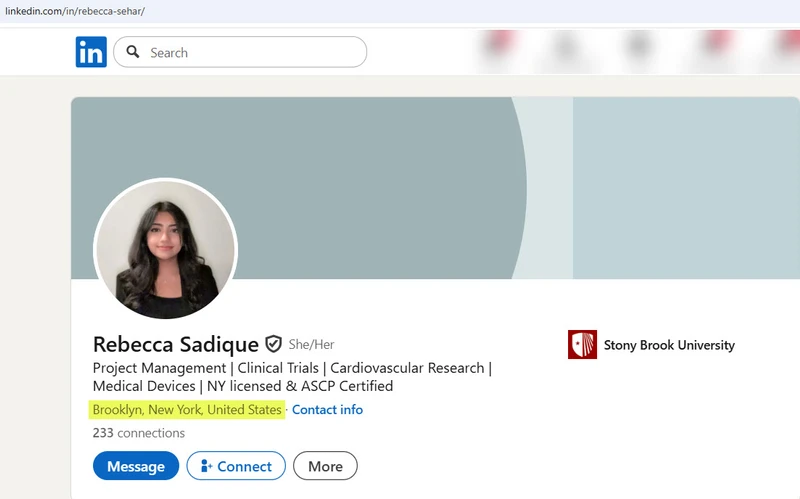This screenshot has height=499, width=800.
Task: Click the magnifying glass search icon
Action: 133,52
